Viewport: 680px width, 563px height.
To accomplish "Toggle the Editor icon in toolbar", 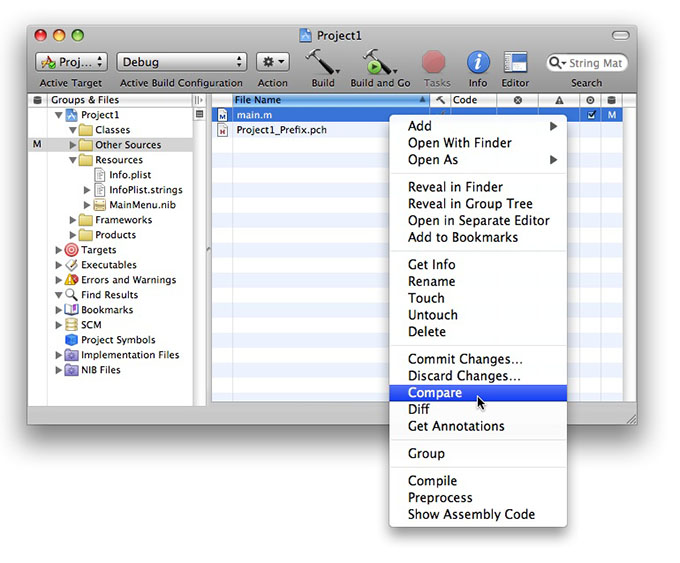I will (515, 62).
